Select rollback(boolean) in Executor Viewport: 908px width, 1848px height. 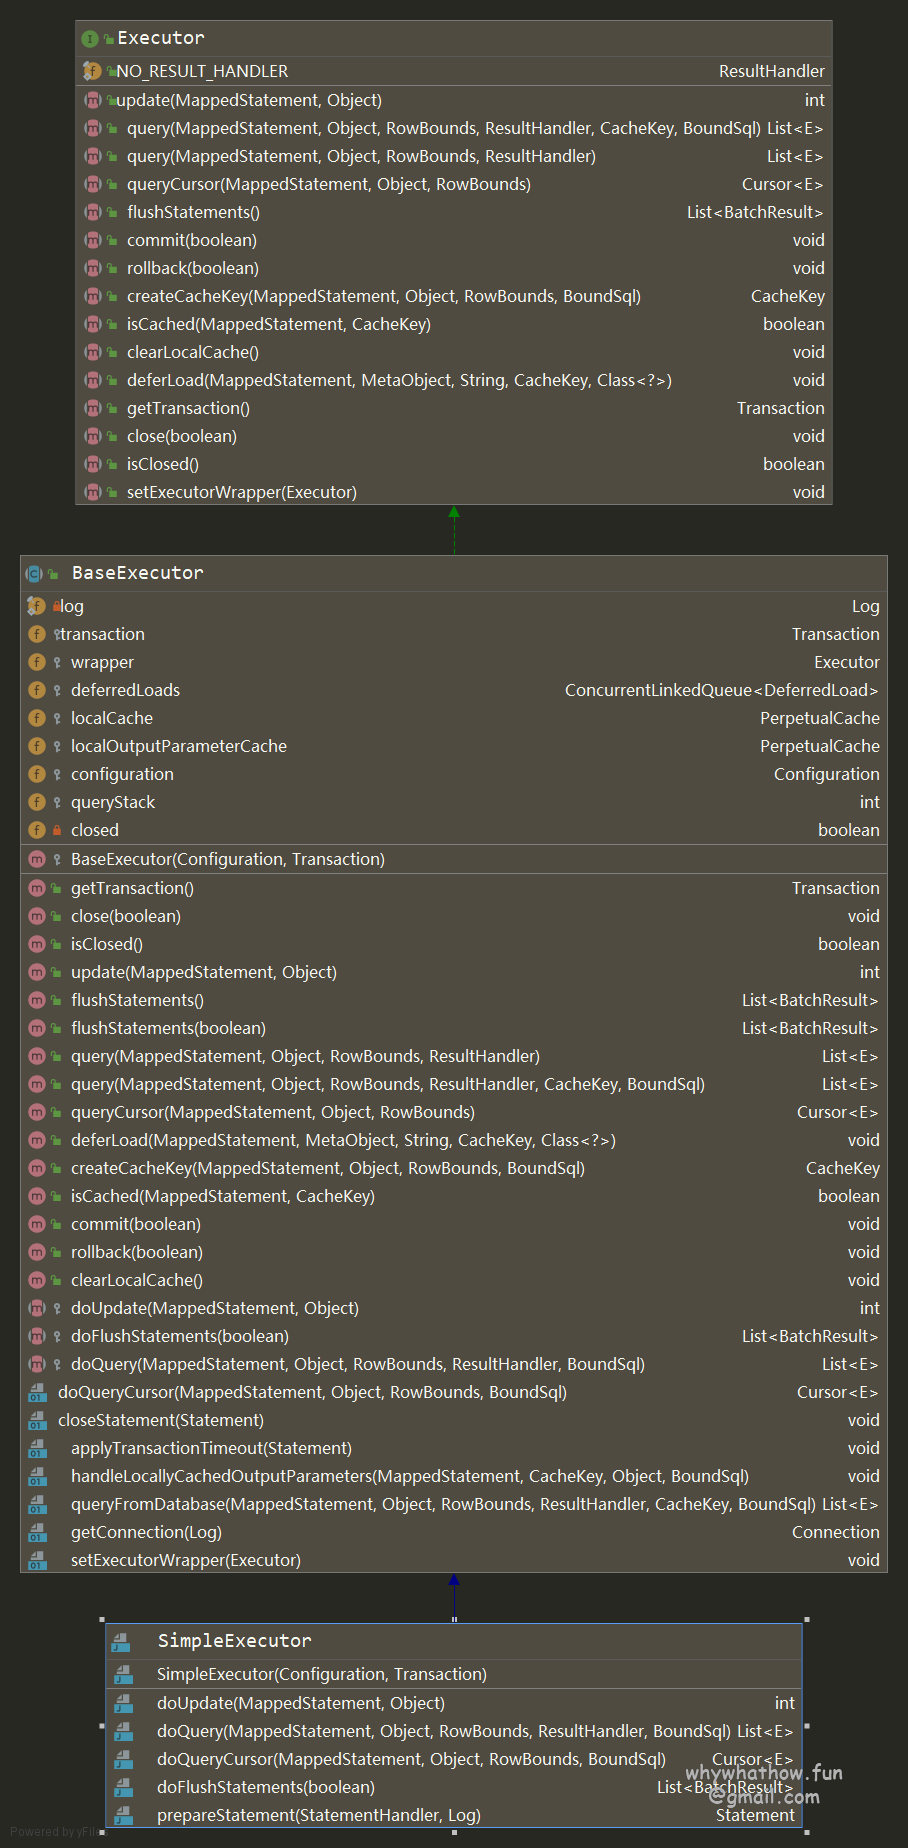tap(193, 268)
